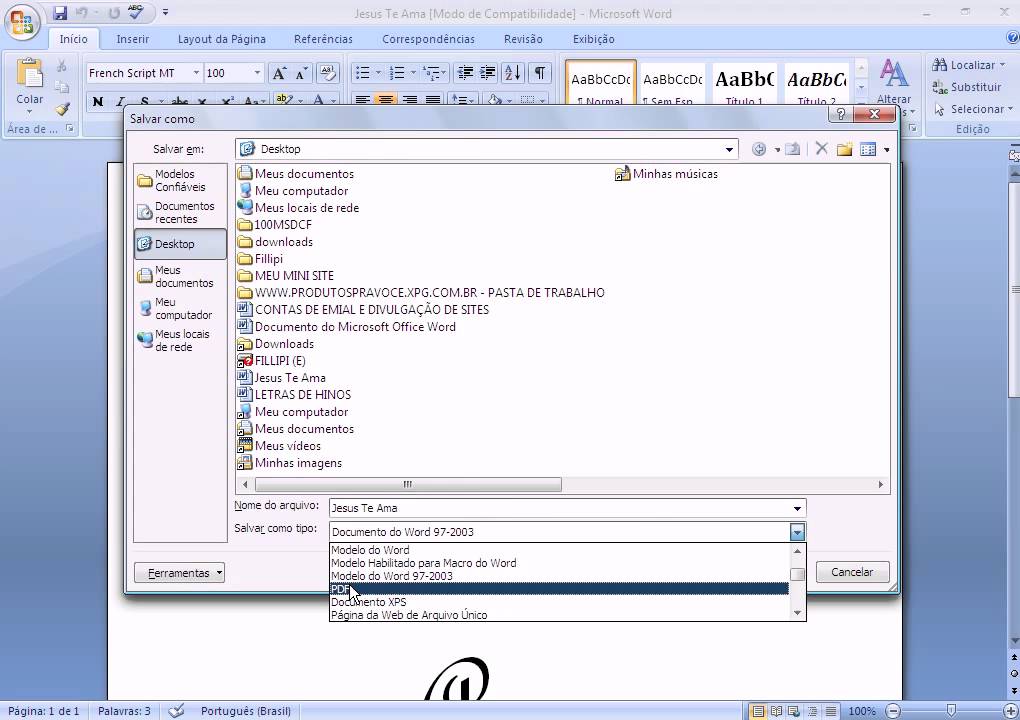Image resolution: width=1020 pixels, height=720 pixels.
Task: Zoom in with the plus button
Action: (x=1010, y=711)
